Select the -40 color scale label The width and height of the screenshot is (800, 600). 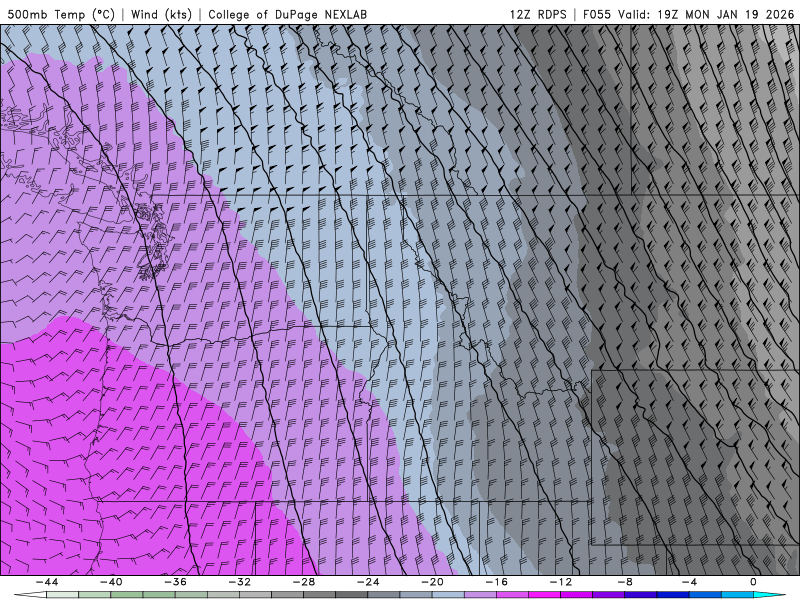click(x=111, y=582)
